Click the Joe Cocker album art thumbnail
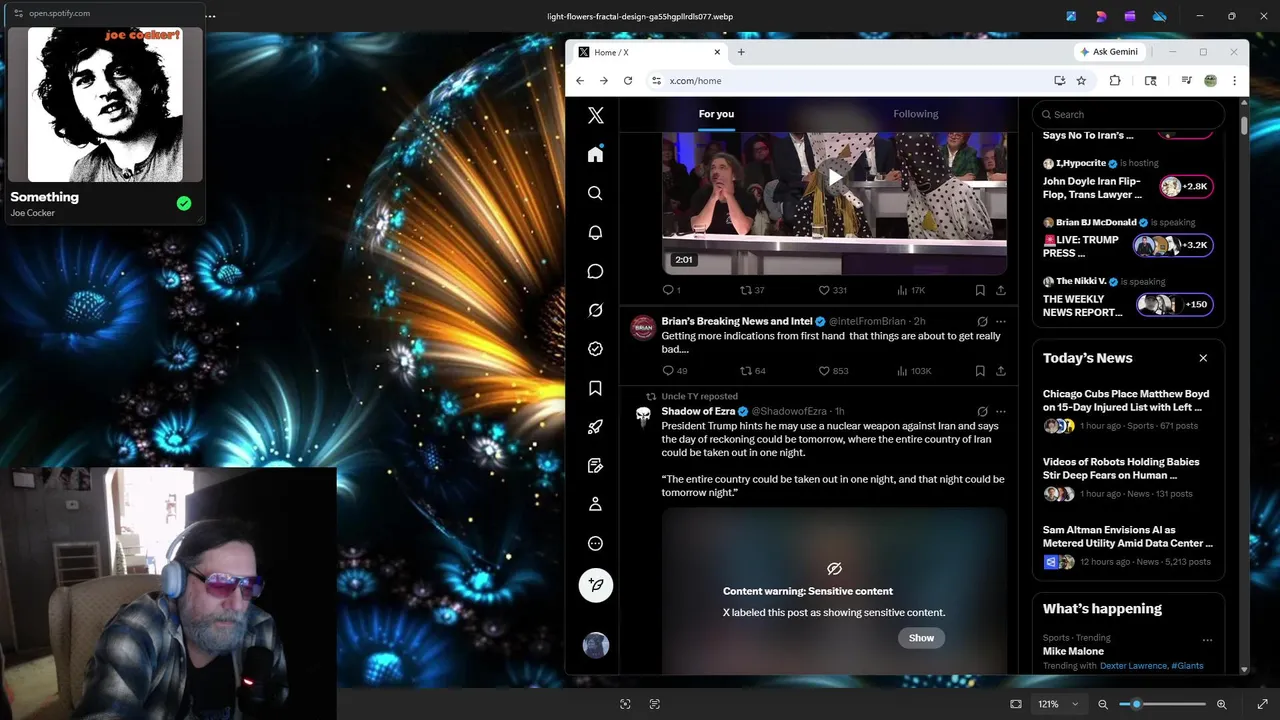The height and width of the screenshot is (720, 1280). [105, 104]
